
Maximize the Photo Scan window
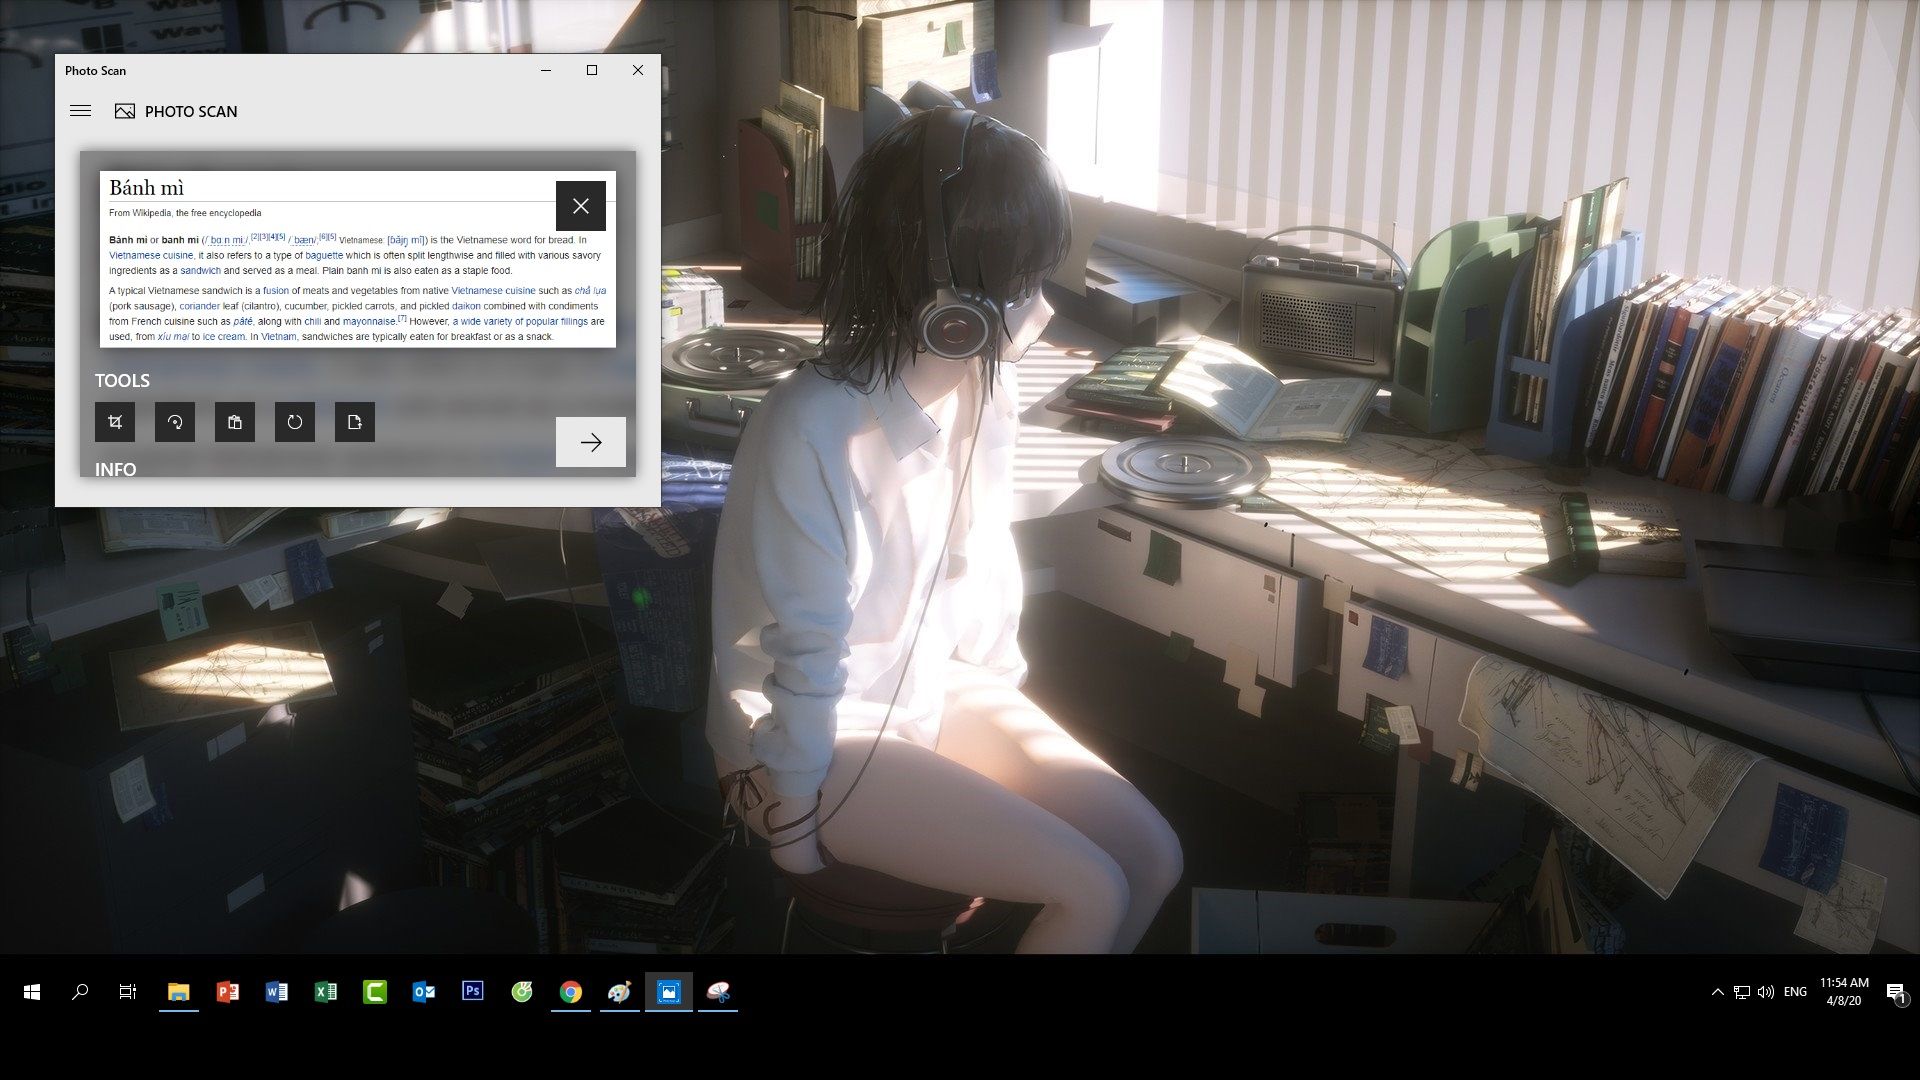coord(592,70)
